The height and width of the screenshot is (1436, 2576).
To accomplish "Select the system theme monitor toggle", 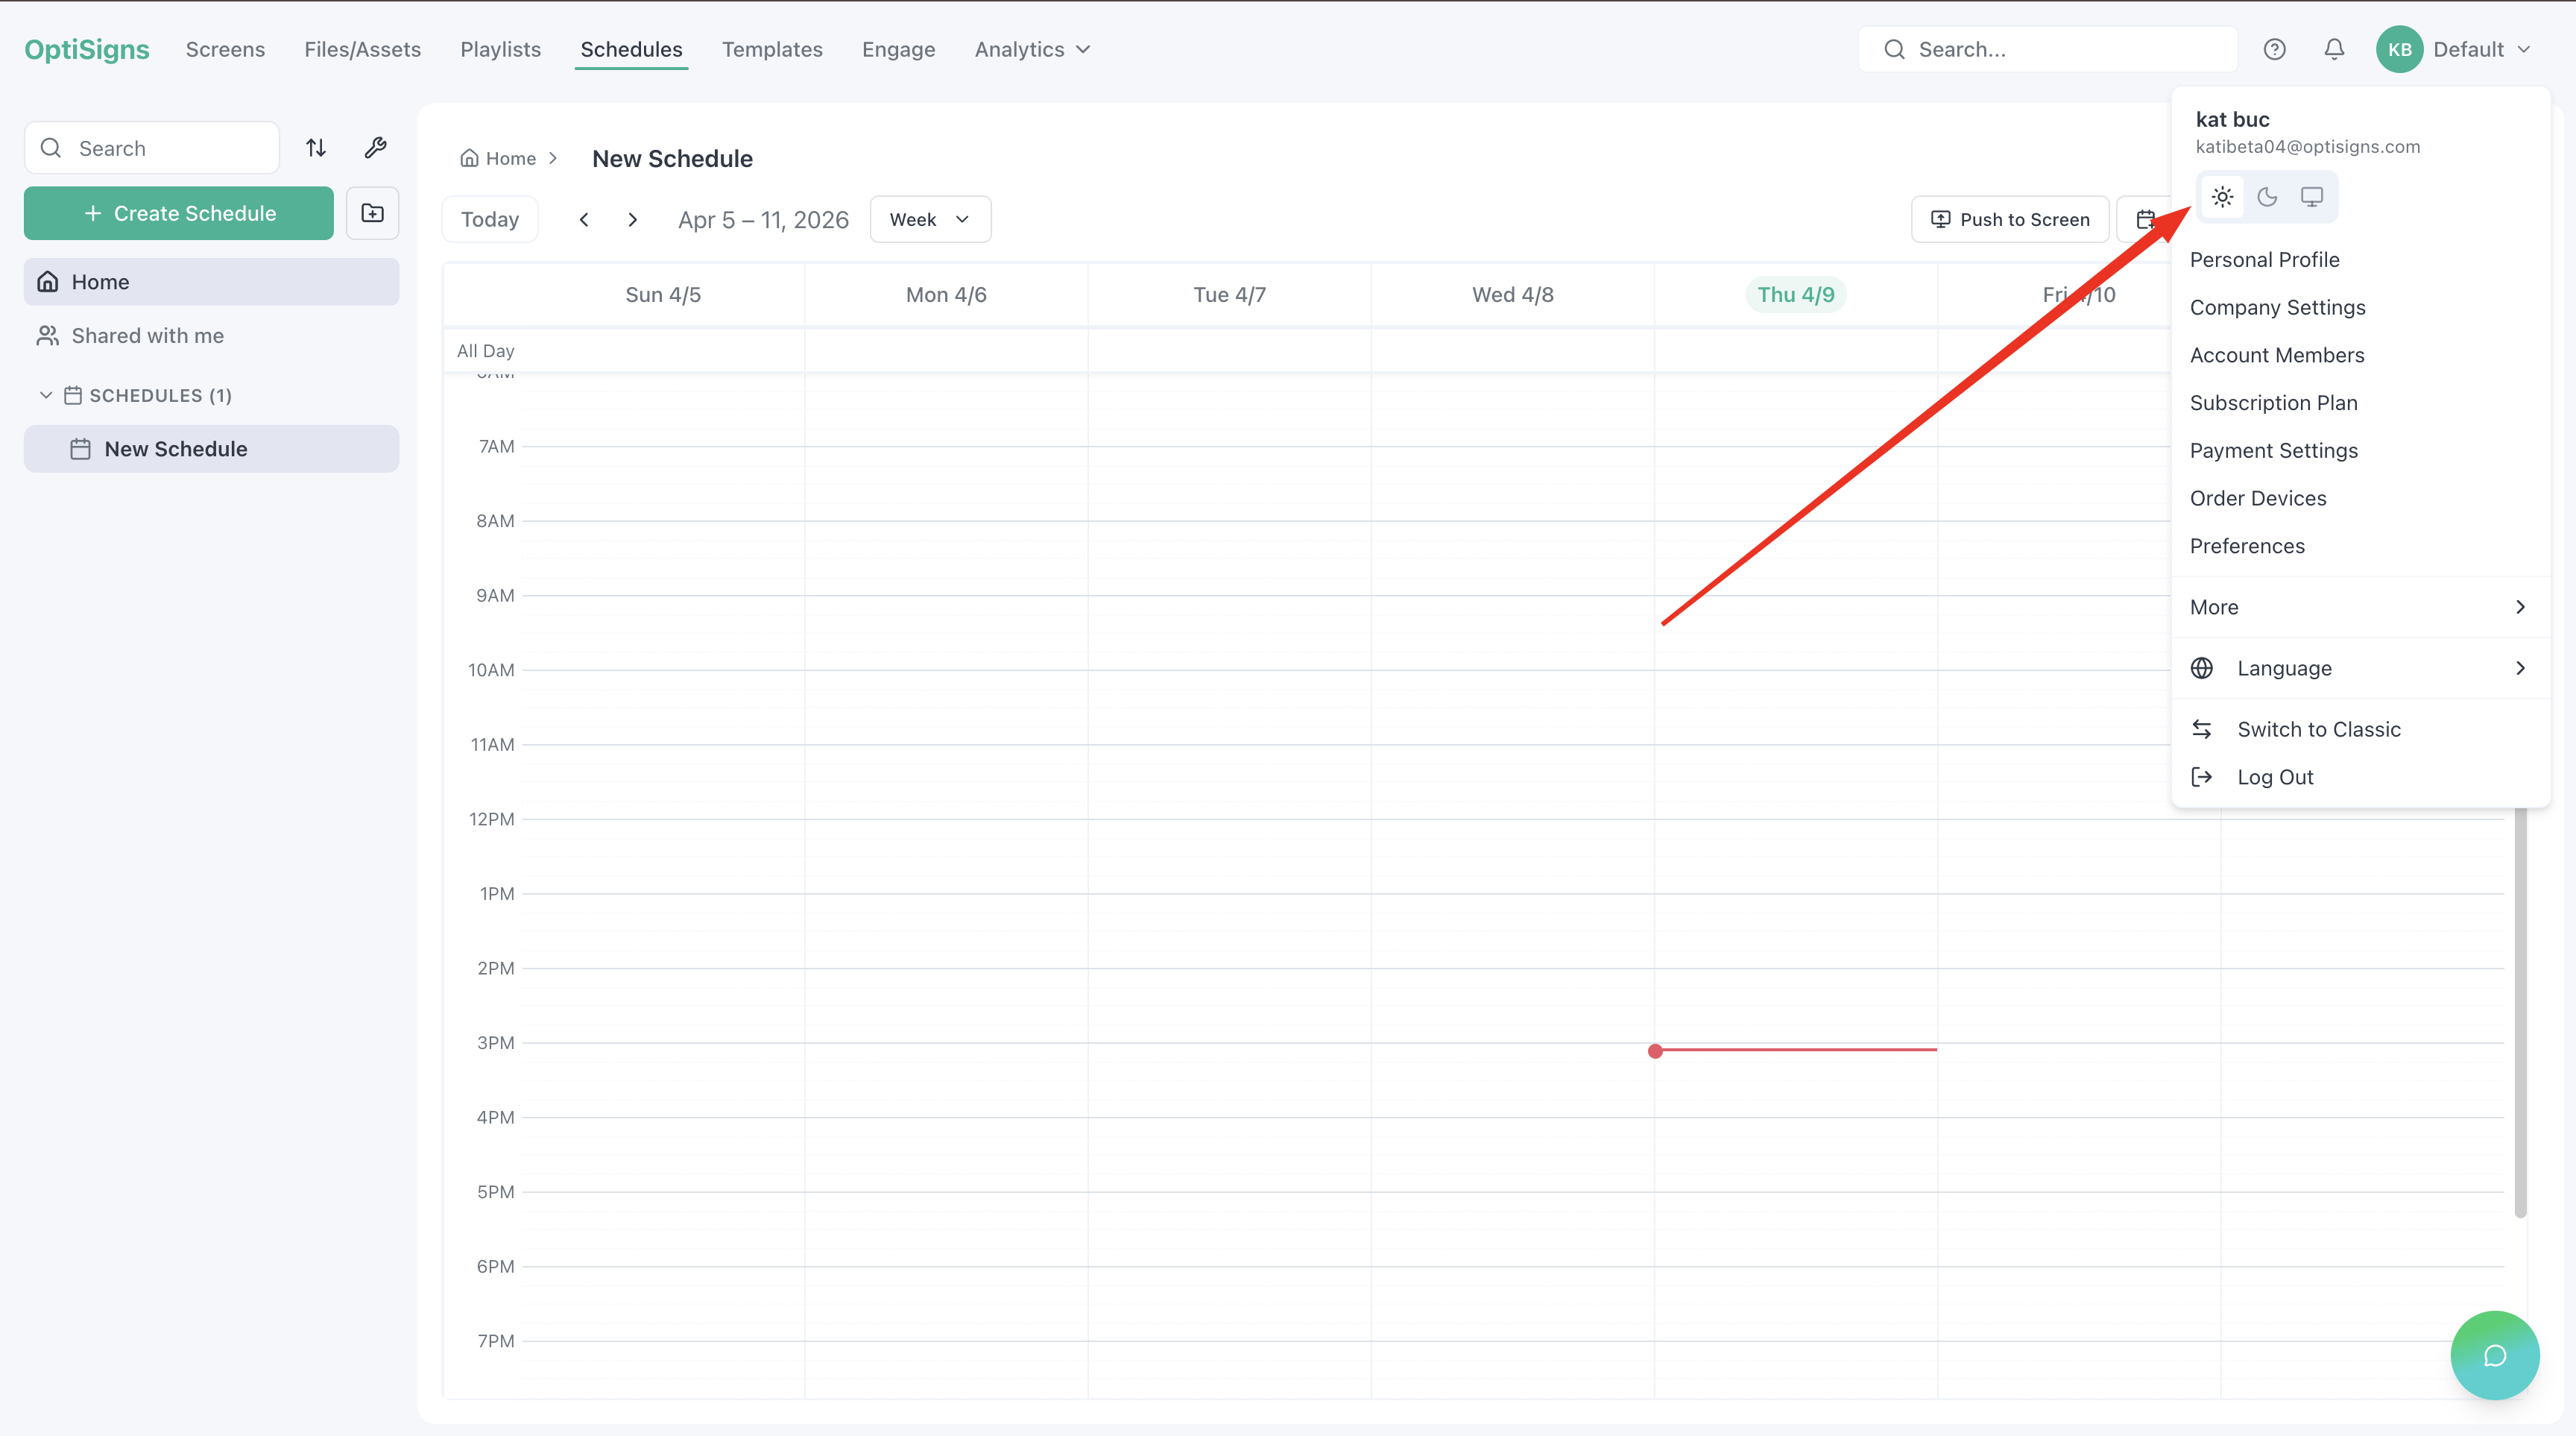I will 2312,196.
